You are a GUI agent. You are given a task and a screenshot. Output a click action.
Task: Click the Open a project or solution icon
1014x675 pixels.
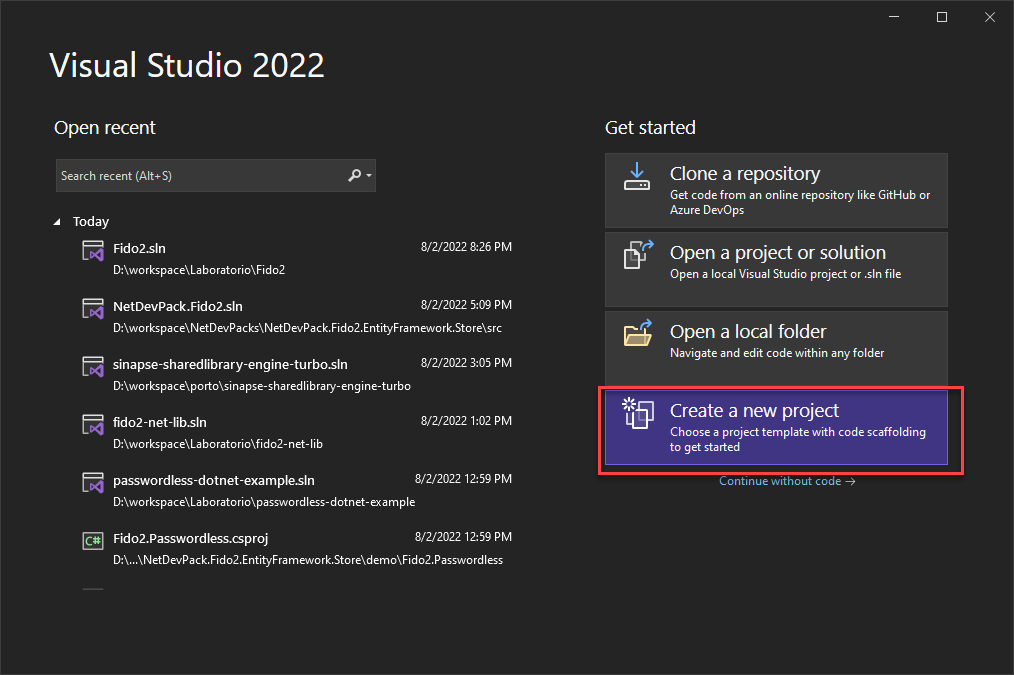point(638,255)
